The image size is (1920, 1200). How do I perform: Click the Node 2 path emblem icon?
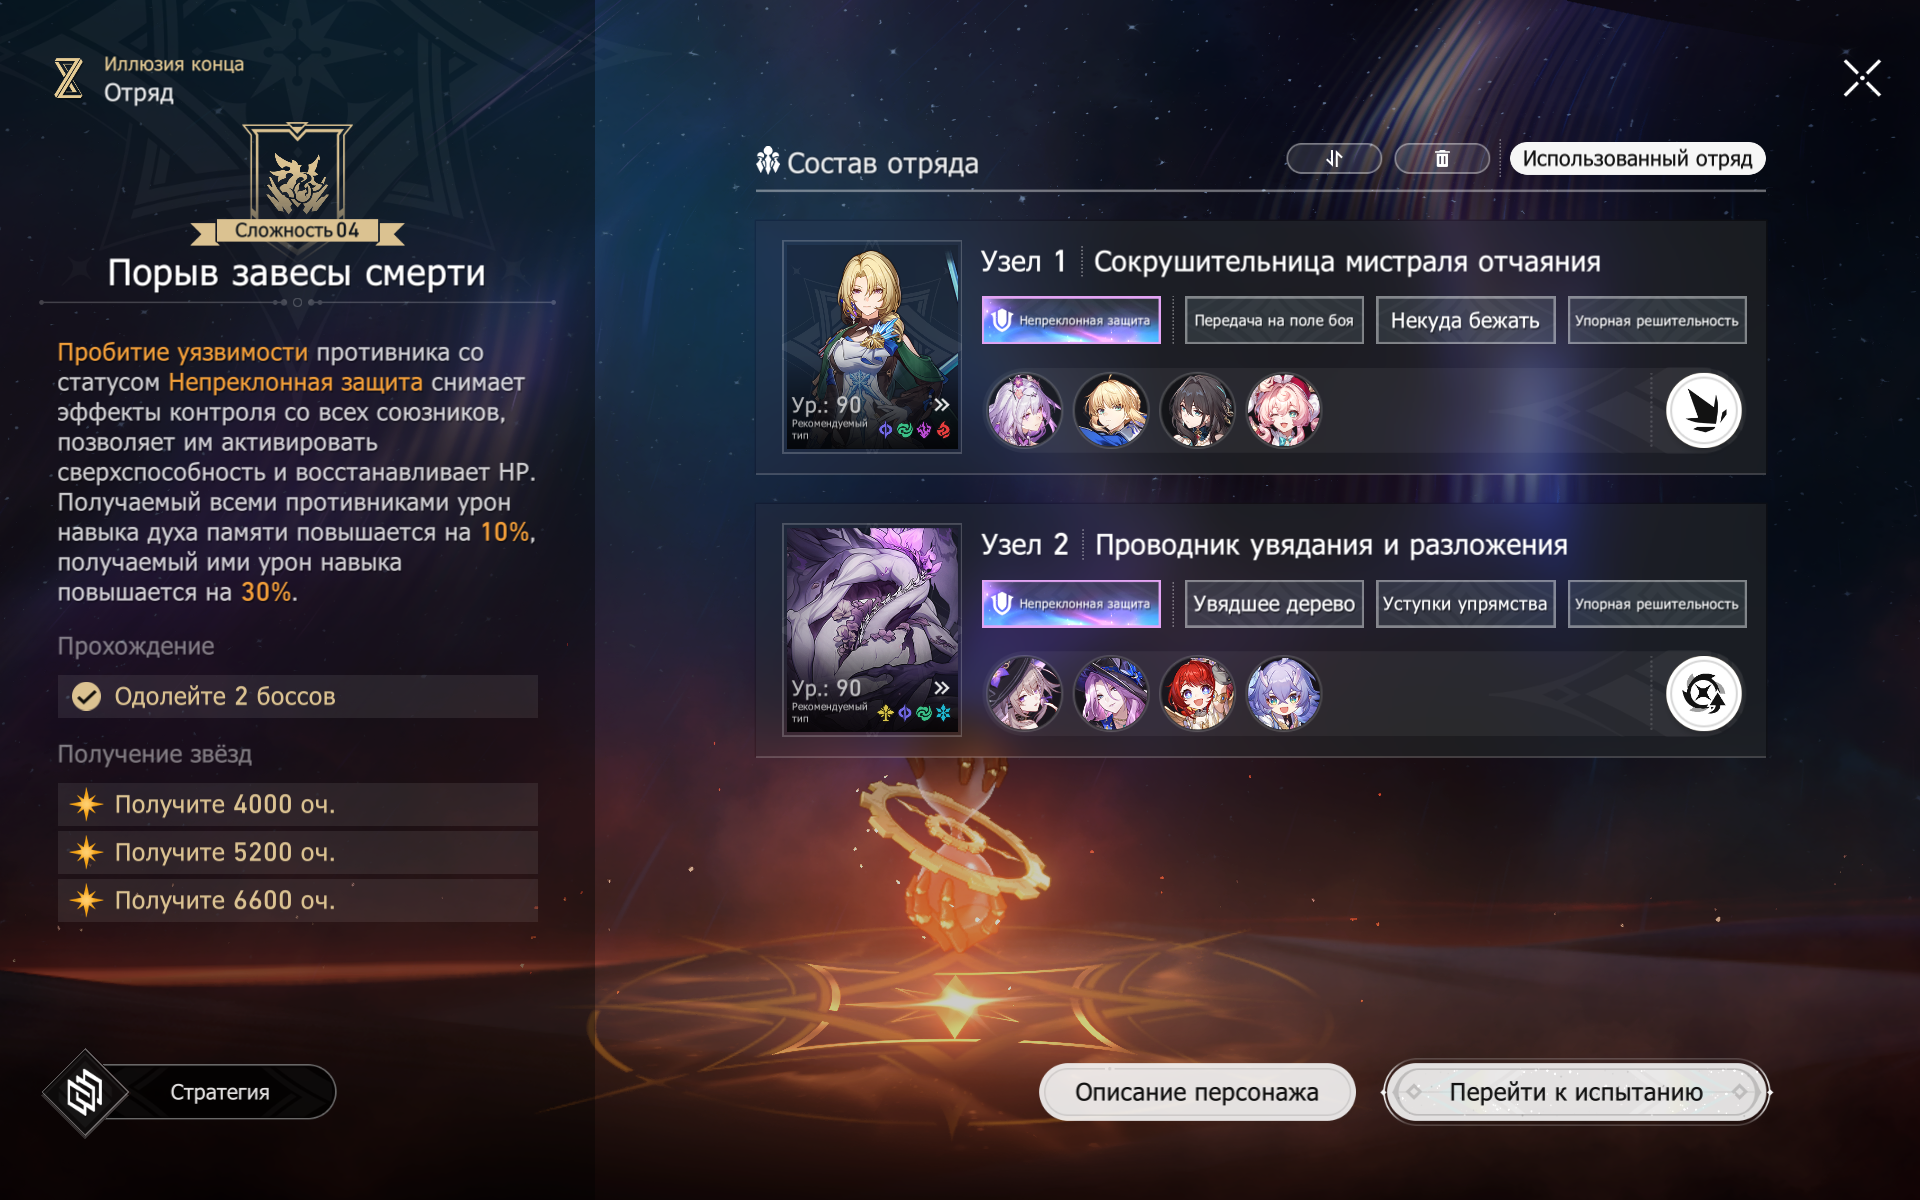pyautogui.click(x=1704, y=693)
